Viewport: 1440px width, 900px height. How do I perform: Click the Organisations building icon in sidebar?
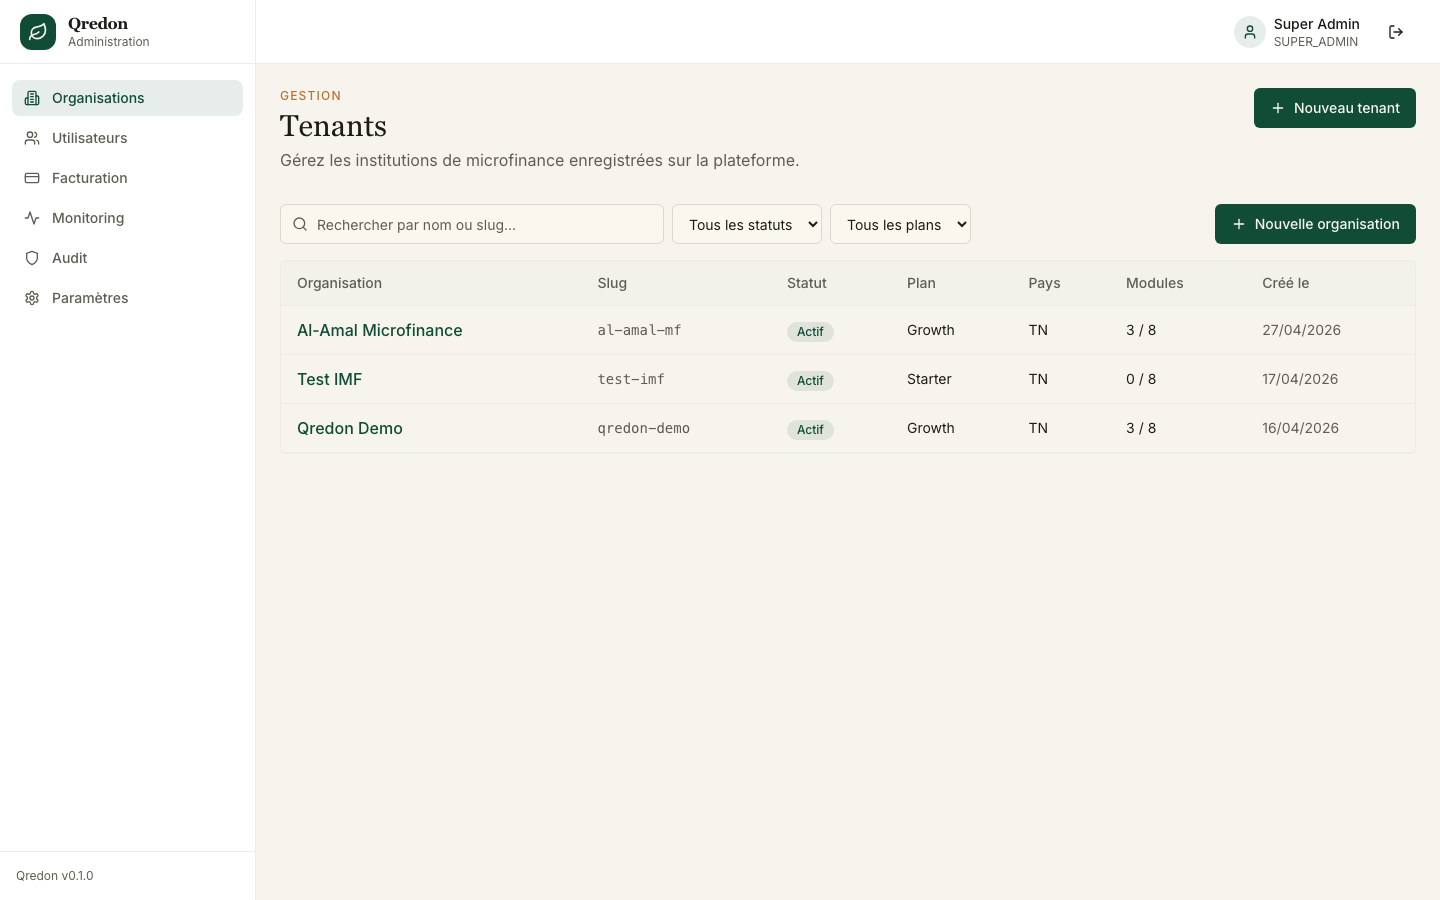pyautogui.click(x=32, y=98)
